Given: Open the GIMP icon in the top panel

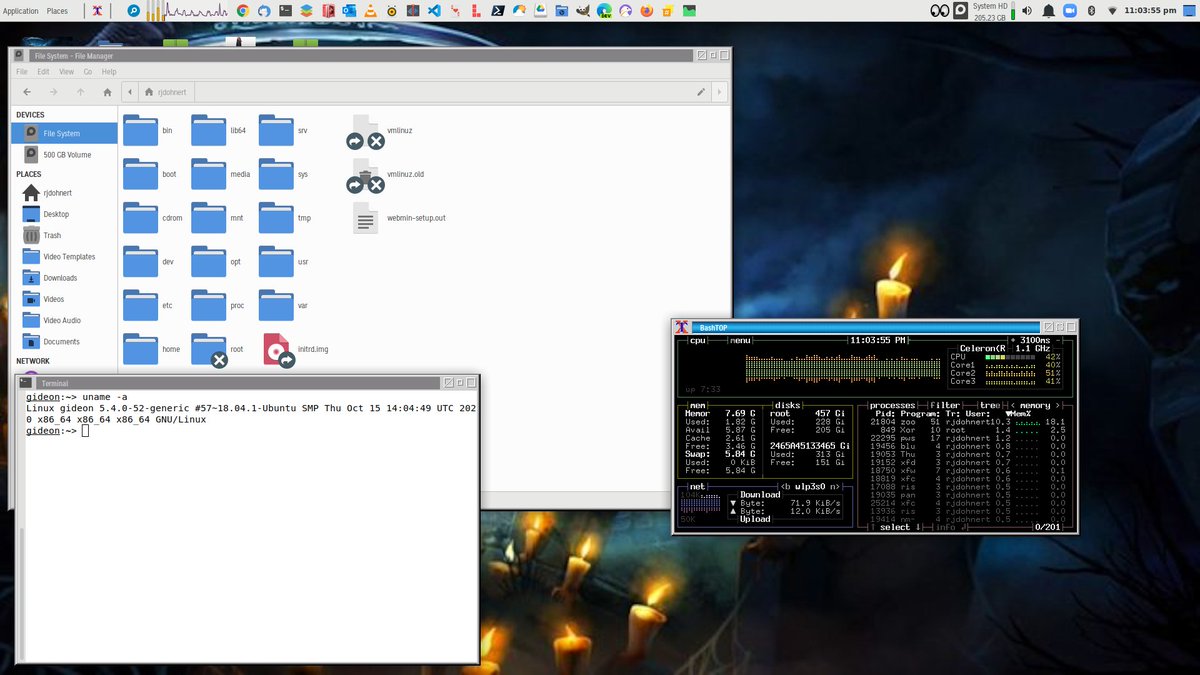Looking at the screenshot, I should point(582,11).
